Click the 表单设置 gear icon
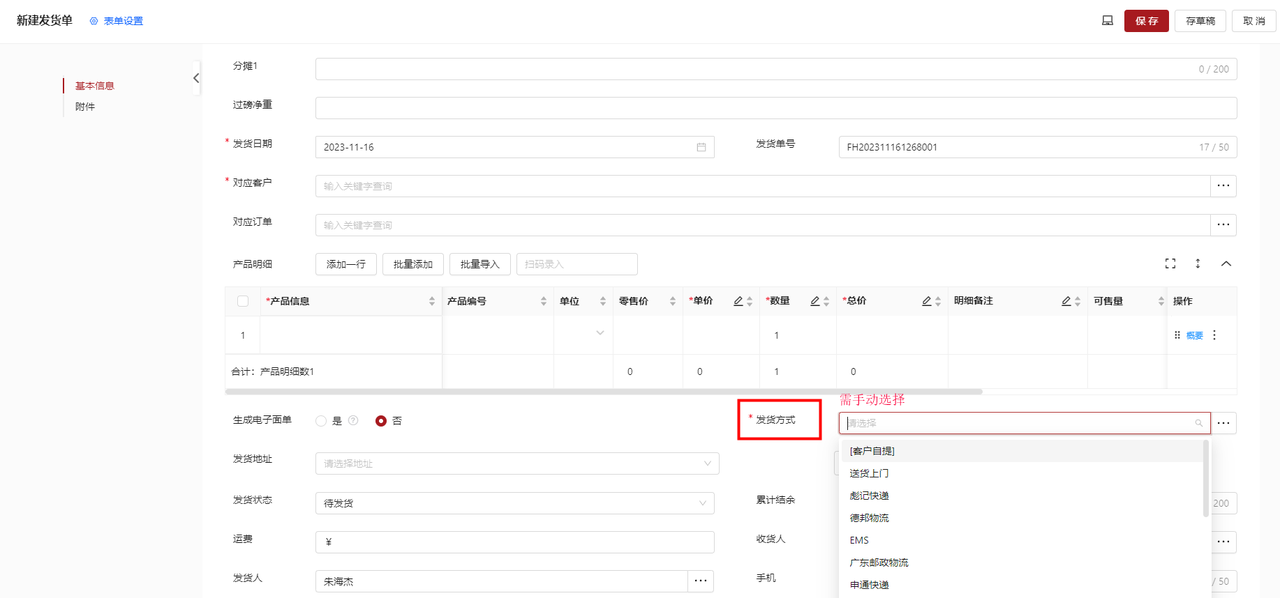1280x598 pixels. pyautogui.click(x=94, y=21)
